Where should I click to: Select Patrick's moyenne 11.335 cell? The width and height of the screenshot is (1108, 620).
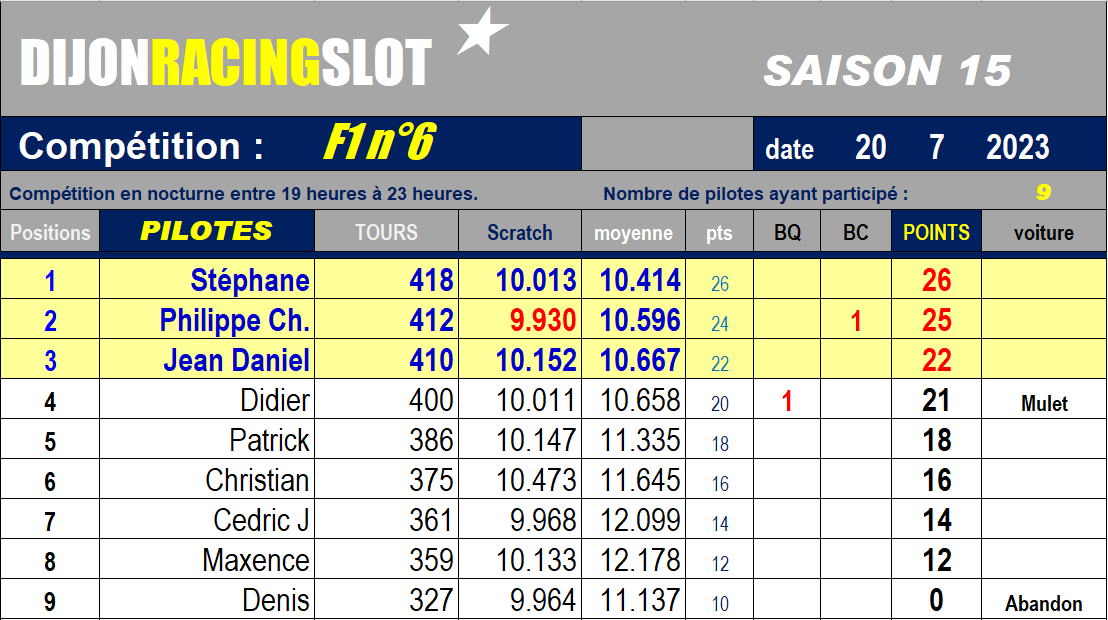coord(633,440)
